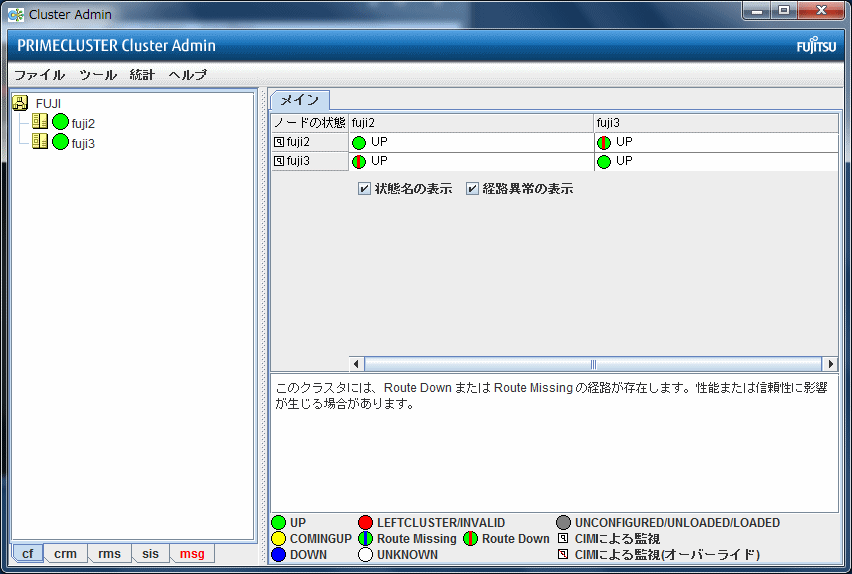Click the red LEFTCLUSTER/INVALID legend icon
The width and height of the screenshot is (852, 574).
[366, 522]
